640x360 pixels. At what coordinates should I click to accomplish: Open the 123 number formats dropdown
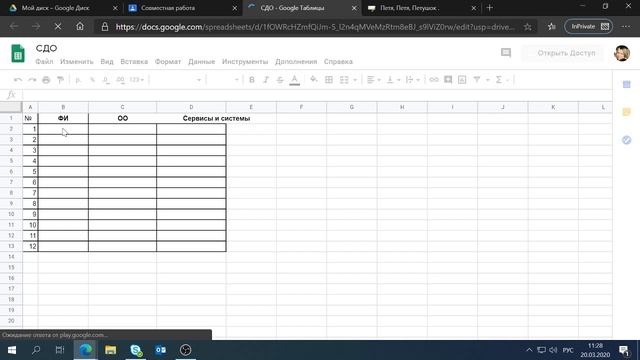(137, 80)
